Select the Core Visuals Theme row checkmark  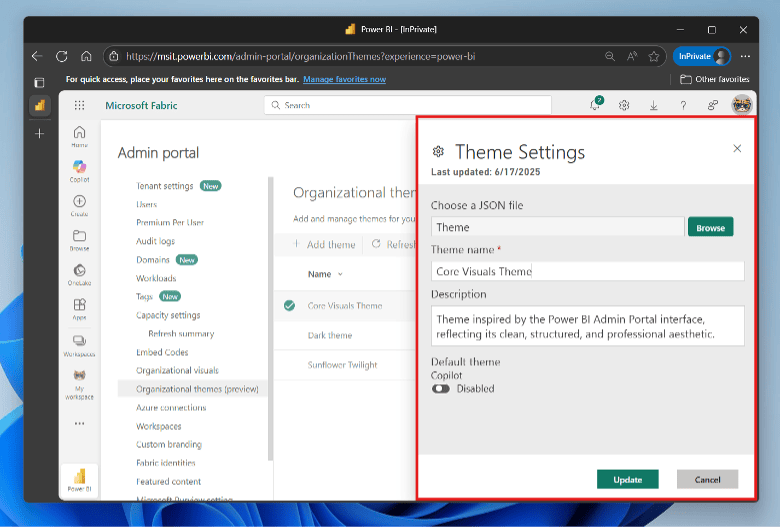[289, 306]
